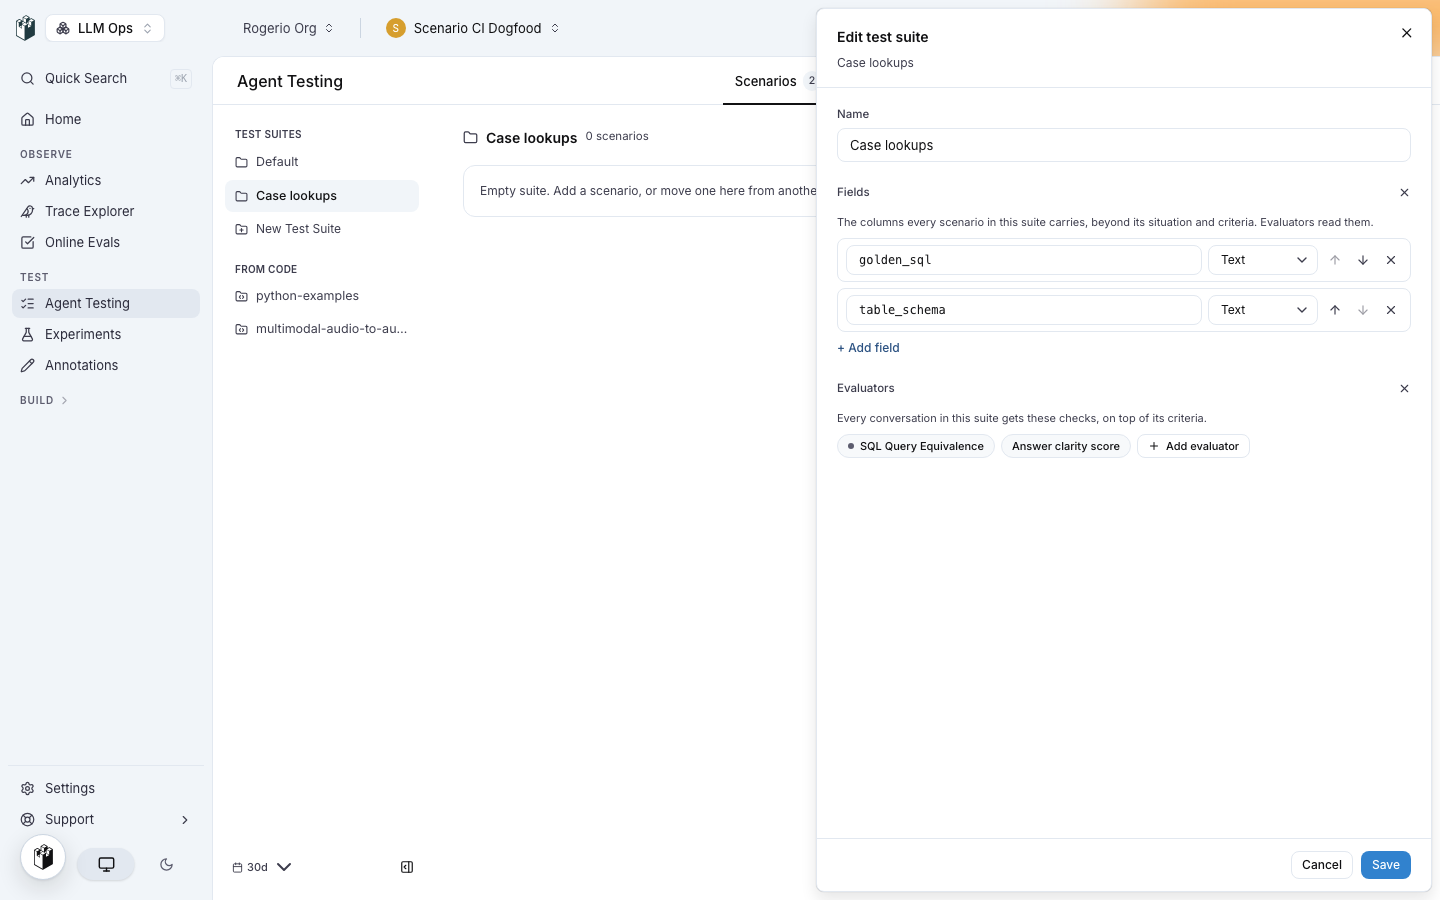
Task: Switch to dark mode moon icon
Action: pyautogui.click(x=167, y=864)
